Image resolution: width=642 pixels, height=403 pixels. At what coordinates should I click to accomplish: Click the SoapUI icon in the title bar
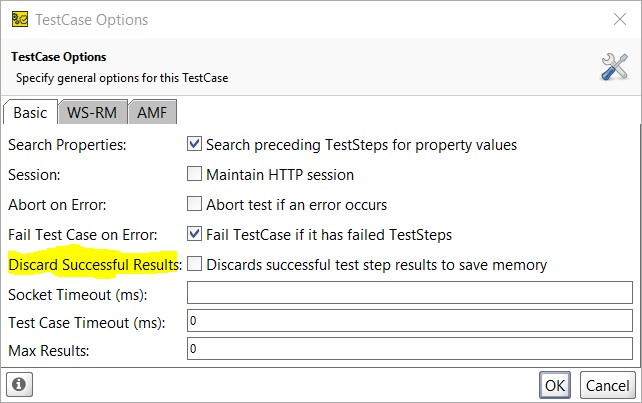(19, 19)
